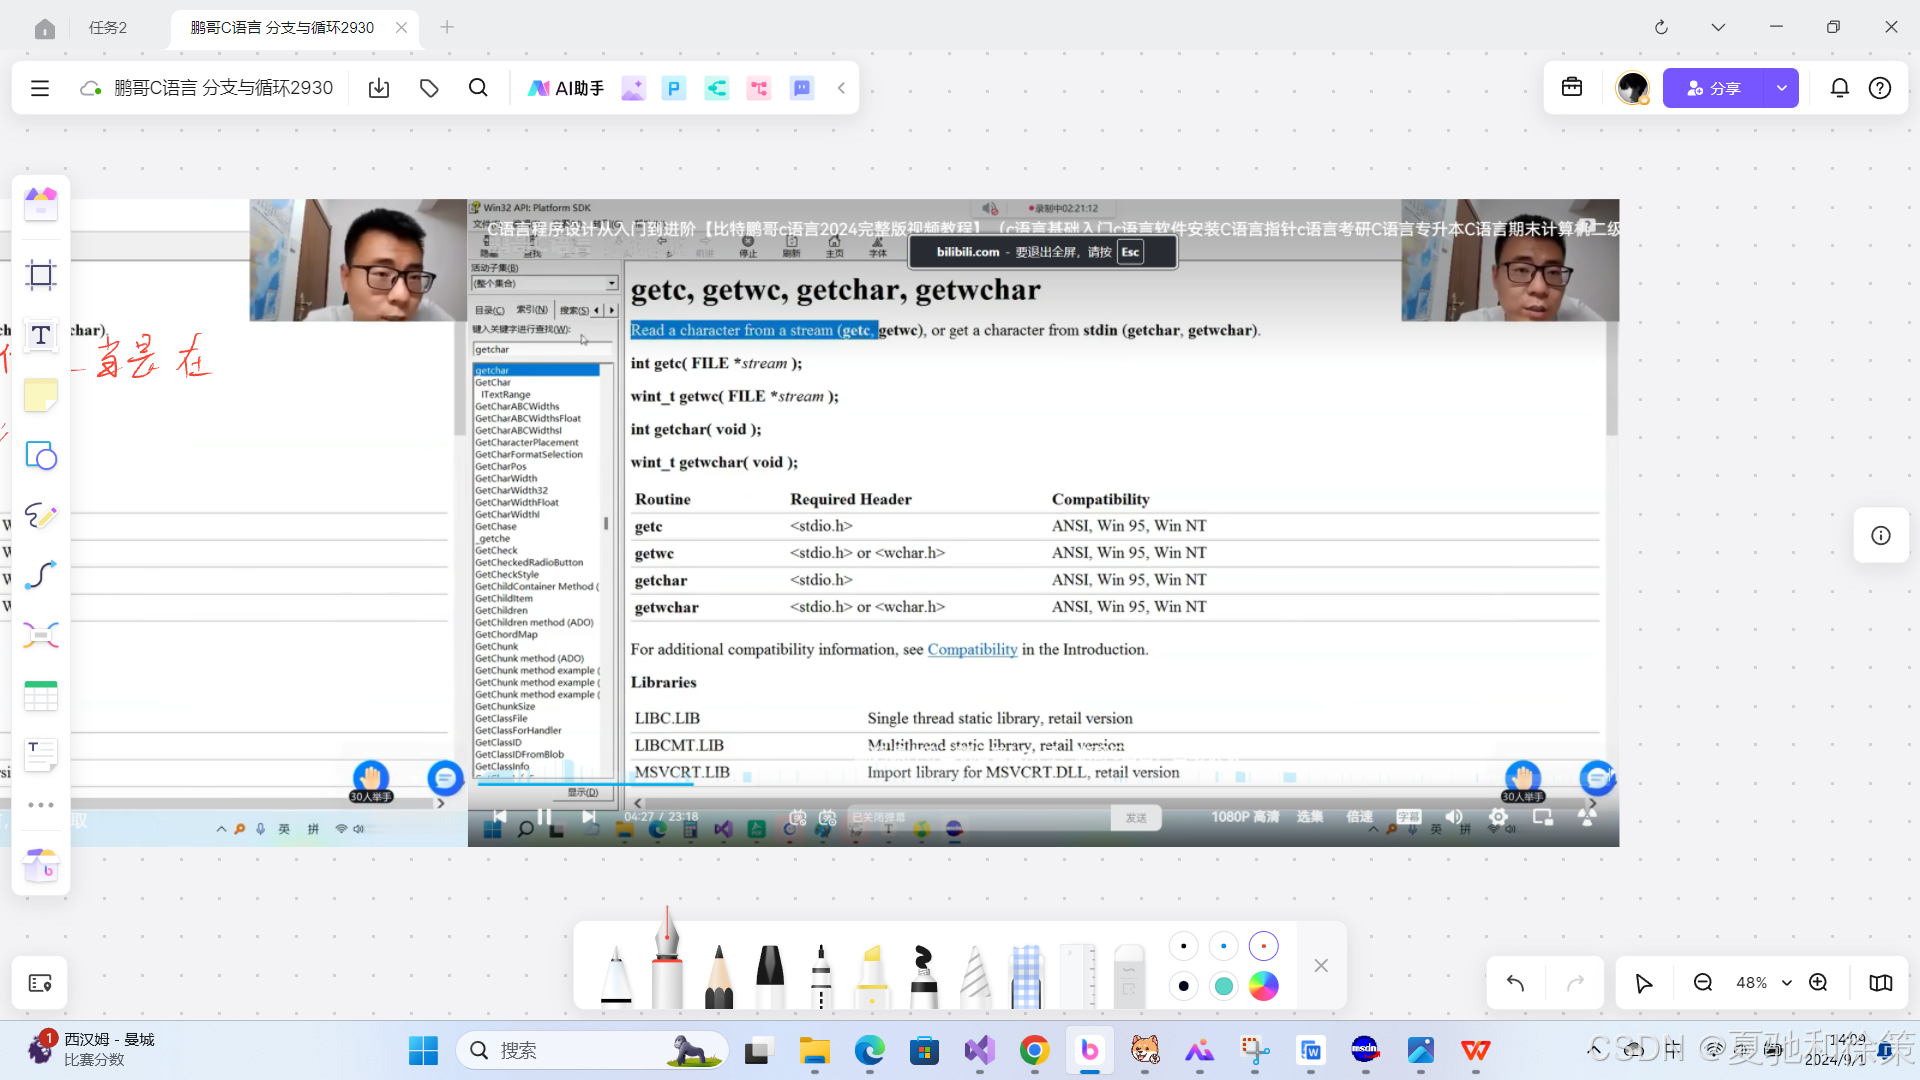1920x1080 pixels.
Task: Open the dropdown arrow beside 分享
Action: [1781, 88]
